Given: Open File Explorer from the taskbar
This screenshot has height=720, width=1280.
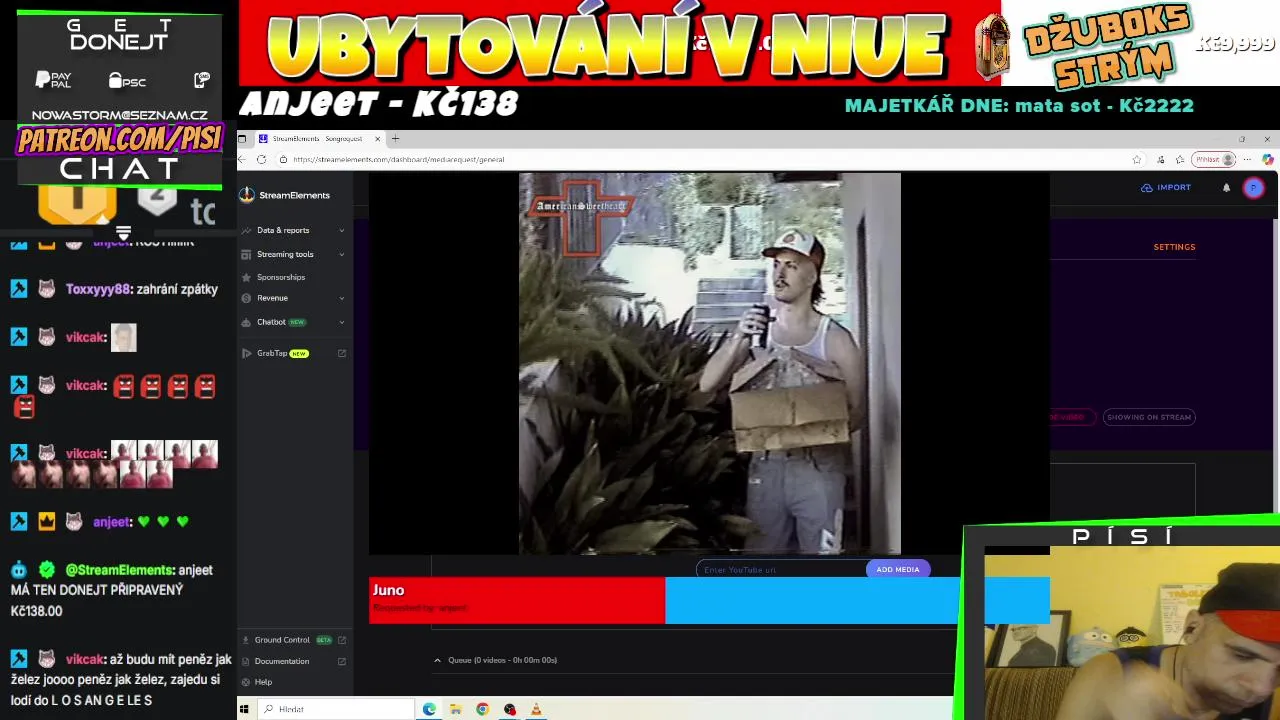Looking at the screenshot, I should pos(455,709).
